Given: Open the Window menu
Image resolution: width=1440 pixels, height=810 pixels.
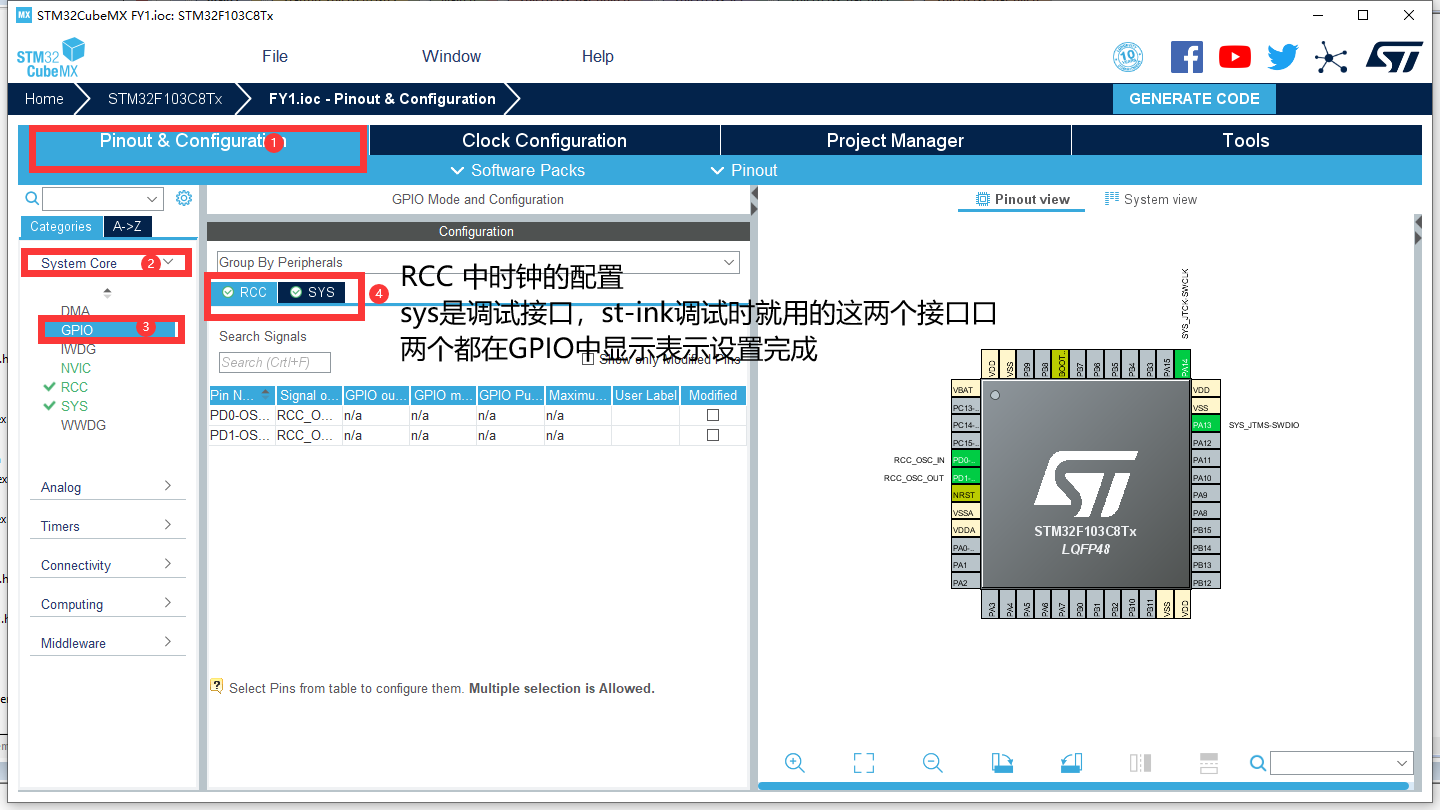Looking at the screenshot, I should coord(450,56).
